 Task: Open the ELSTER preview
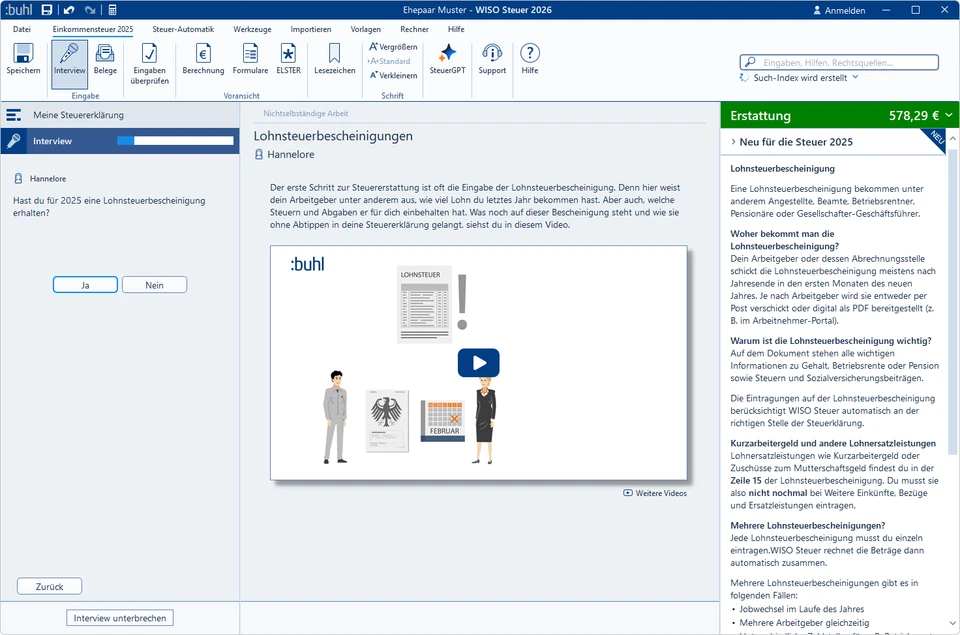click(x=288, y=59)
